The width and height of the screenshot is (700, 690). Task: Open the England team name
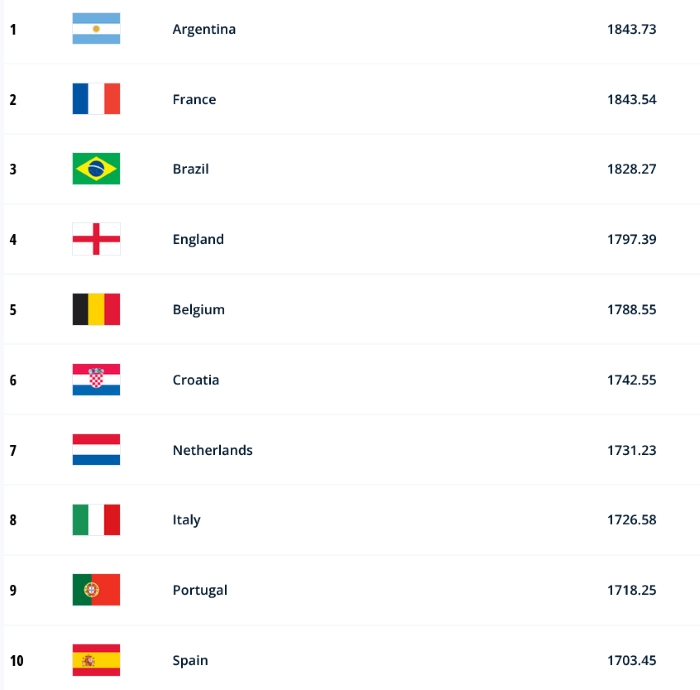click(198, 239)
